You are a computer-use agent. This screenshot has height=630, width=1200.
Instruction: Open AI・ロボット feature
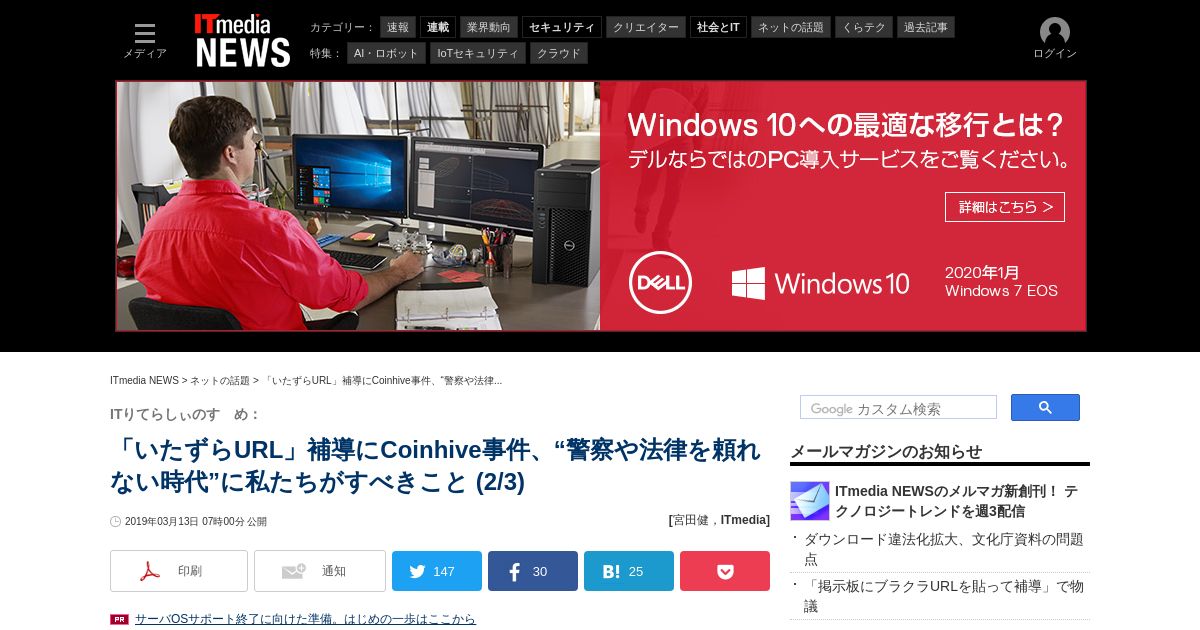pos(386,53)
